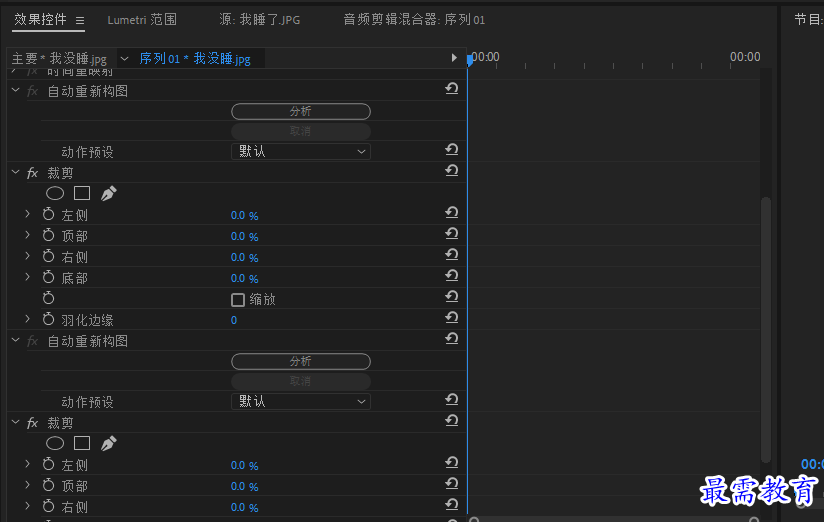The width and height of the screenshot is (824, 522).
Task: Reset the first 自动重新构图 effect
Action: click(451, 88)
